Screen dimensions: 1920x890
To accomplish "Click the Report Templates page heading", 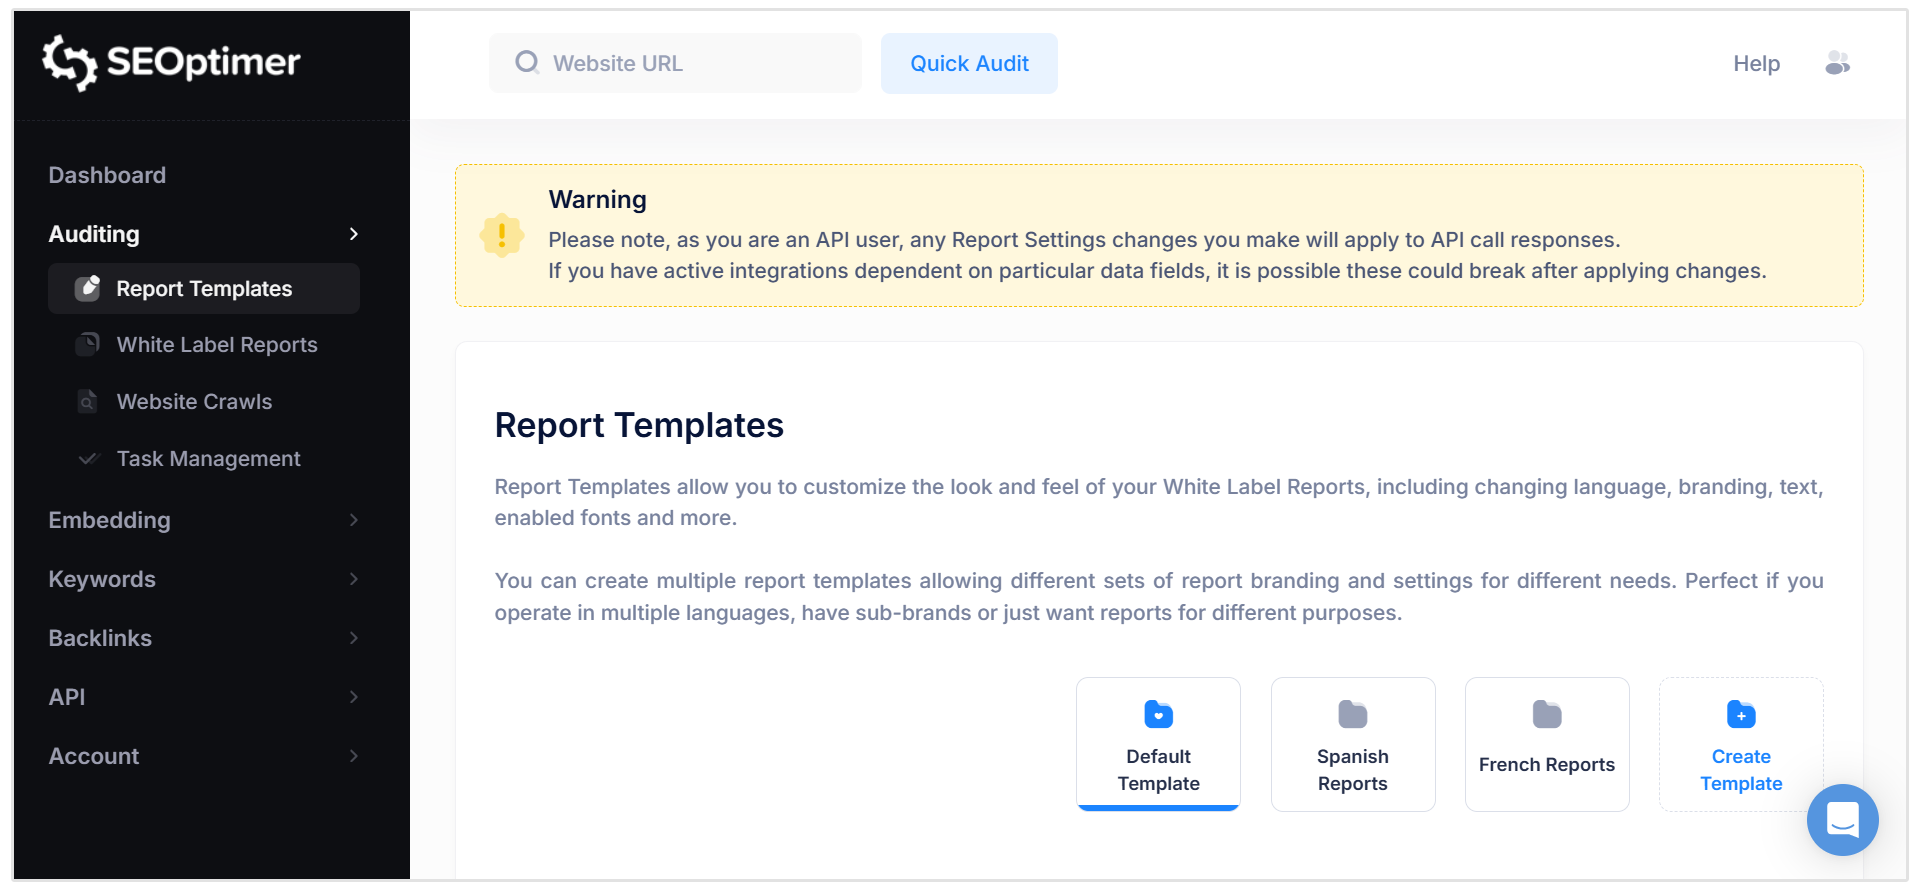I will click(x=639, y=425).
